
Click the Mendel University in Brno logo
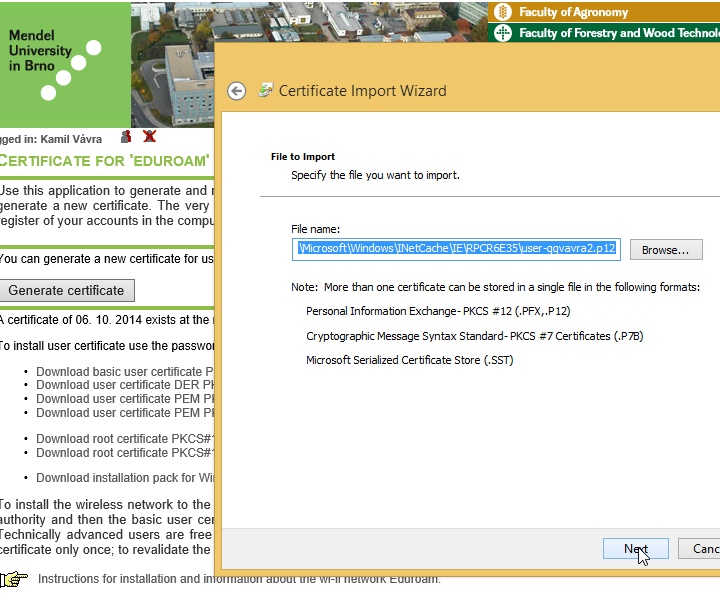click(x=65, y=64)
